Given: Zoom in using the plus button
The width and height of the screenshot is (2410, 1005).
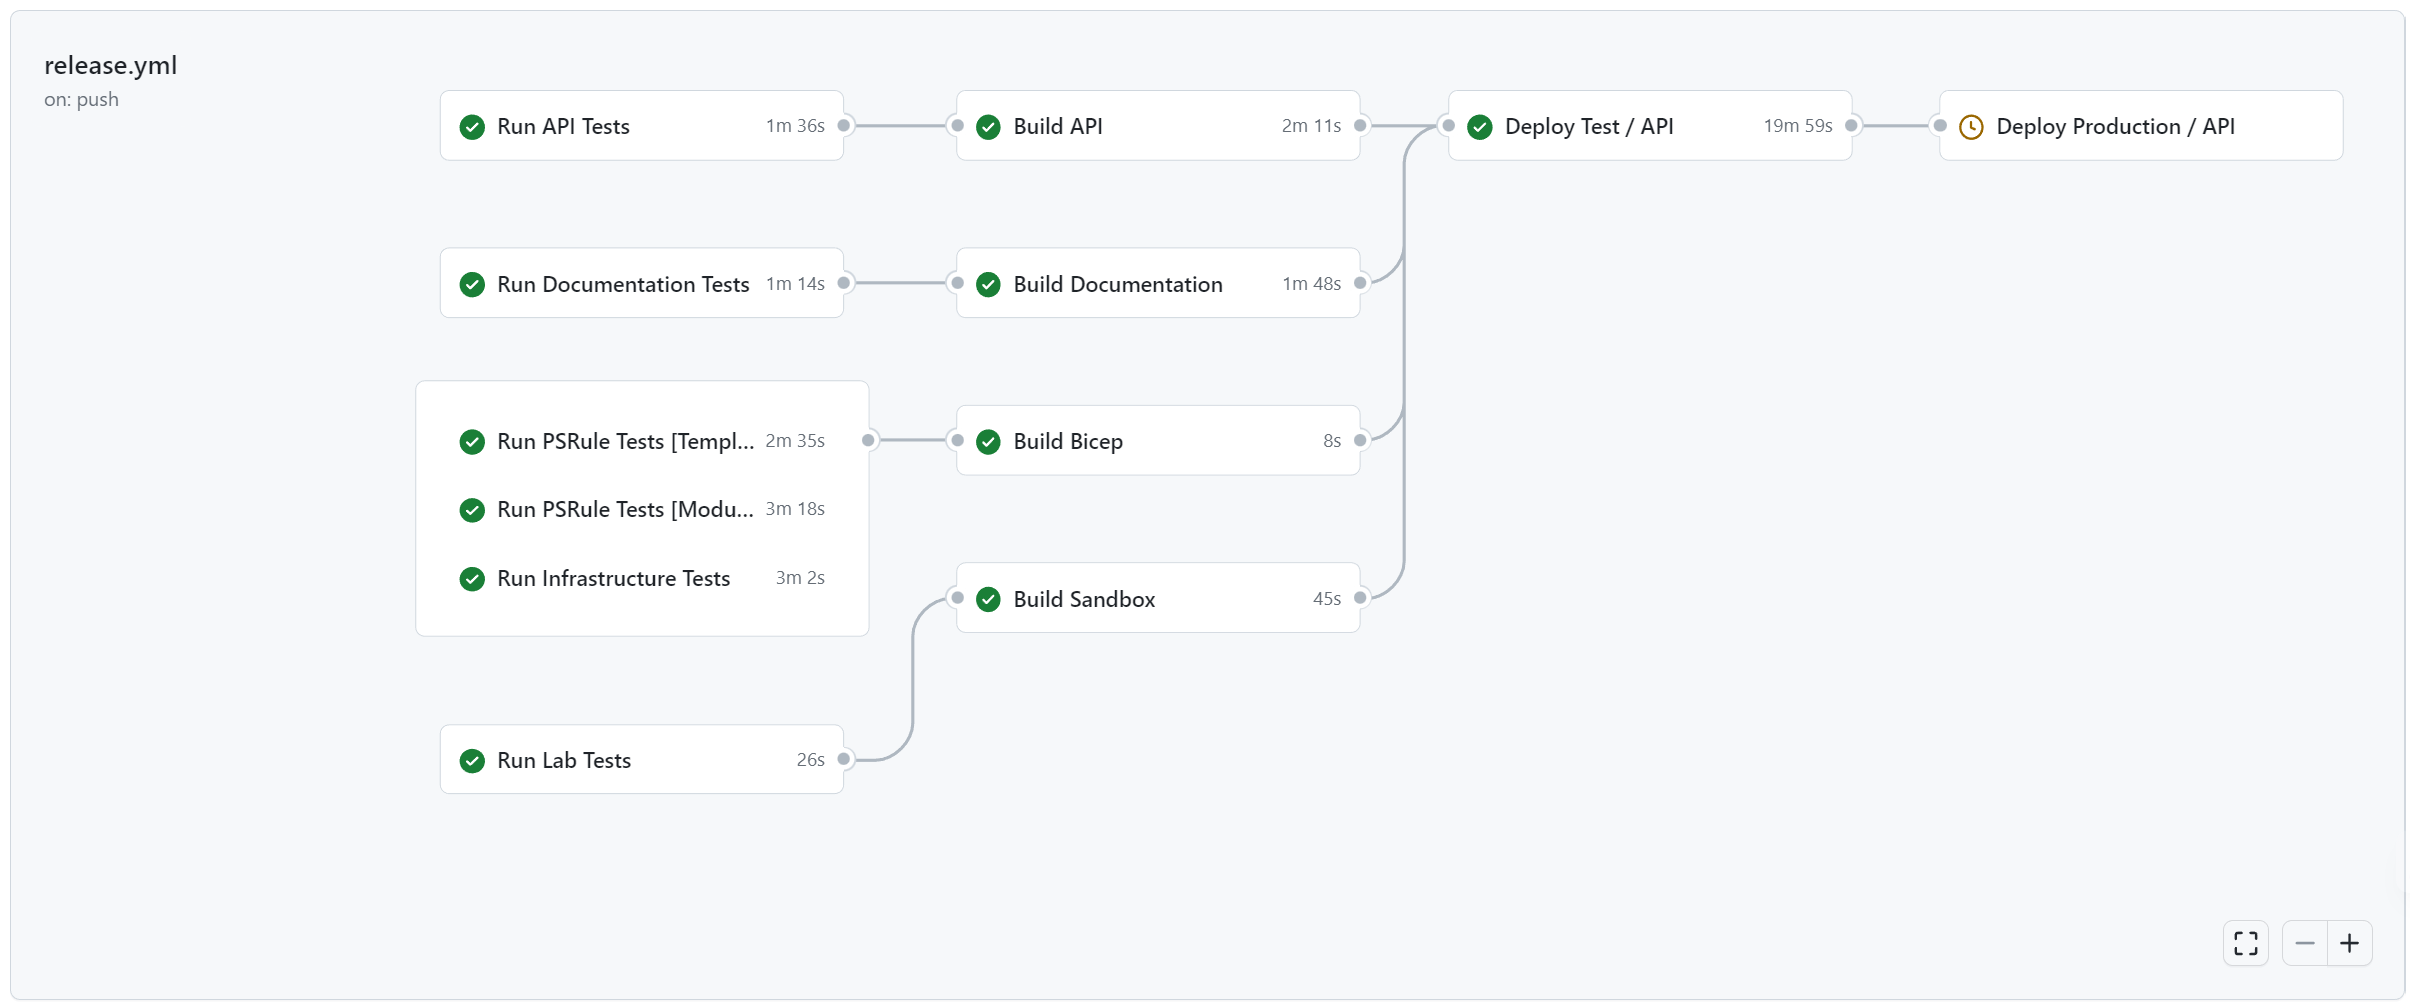Looking at the screenshot, I should 2349,942.
